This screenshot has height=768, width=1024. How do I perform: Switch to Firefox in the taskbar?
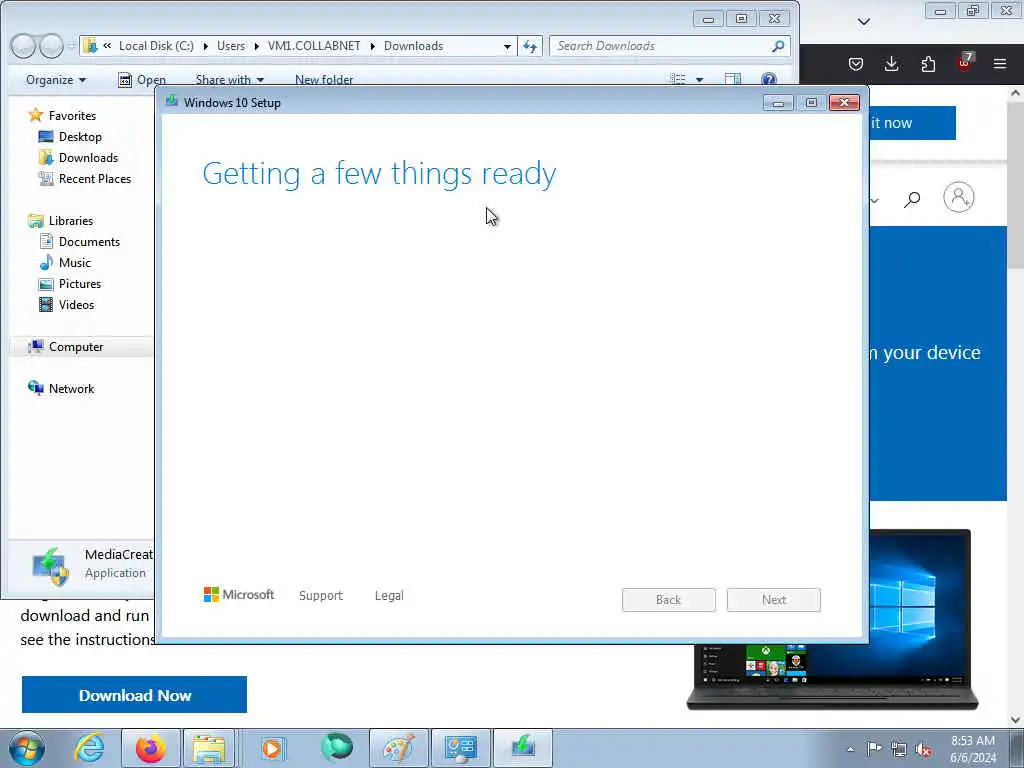150,748
